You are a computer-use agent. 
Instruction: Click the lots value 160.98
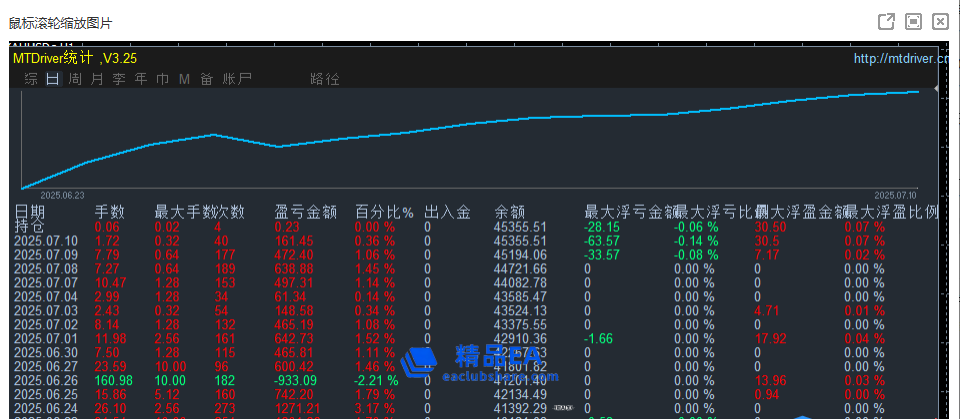[x=114, y=380]
